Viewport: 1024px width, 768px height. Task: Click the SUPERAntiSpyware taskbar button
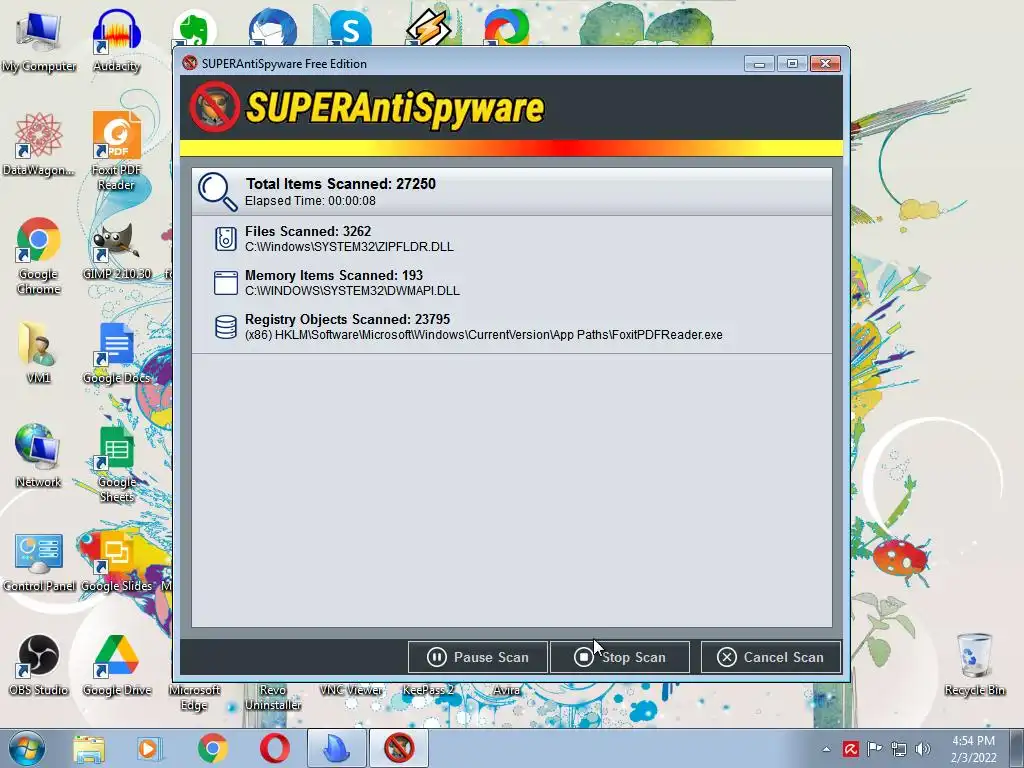pos(399,748)
